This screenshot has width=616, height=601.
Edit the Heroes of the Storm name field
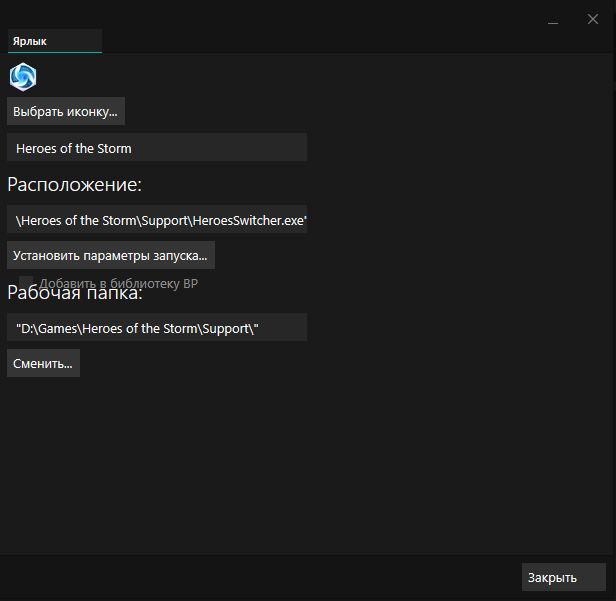click(x=157, y=148)
